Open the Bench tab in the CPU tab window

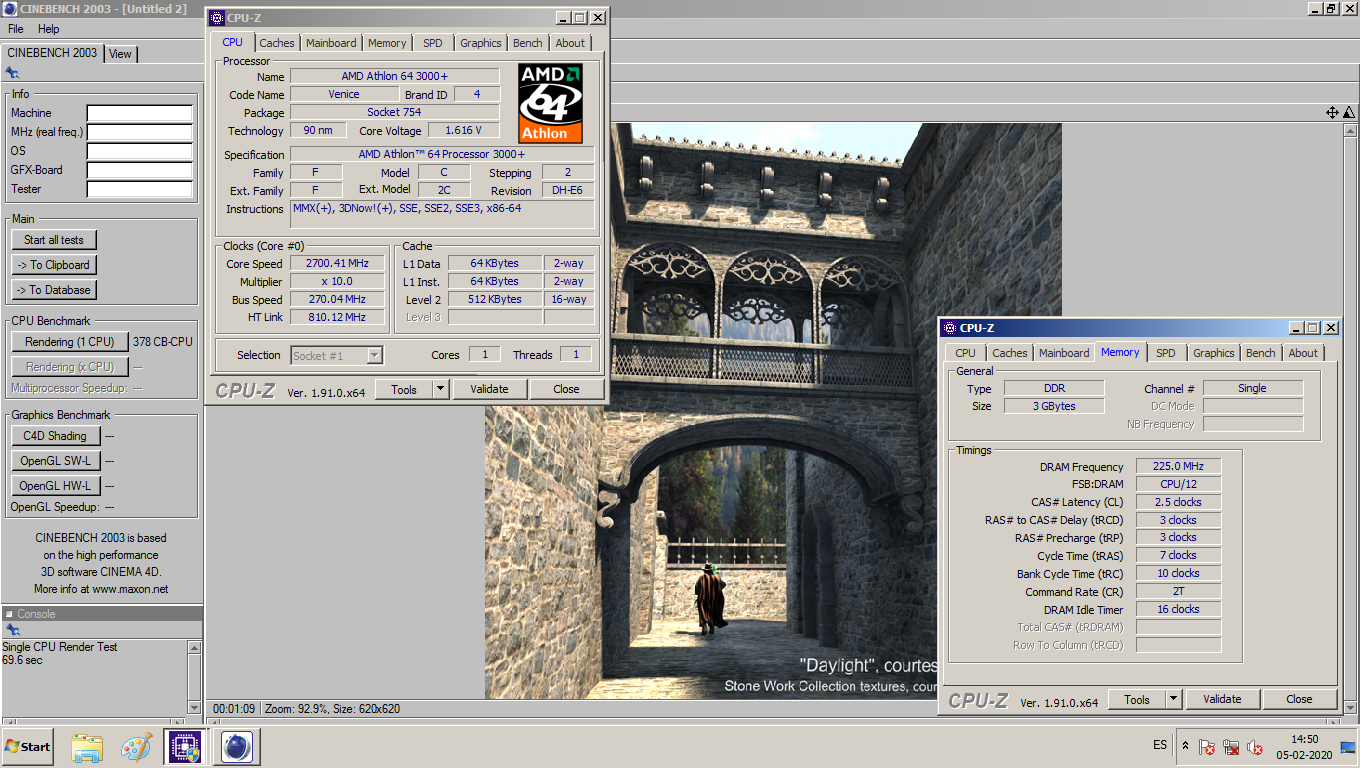(528, 43)
